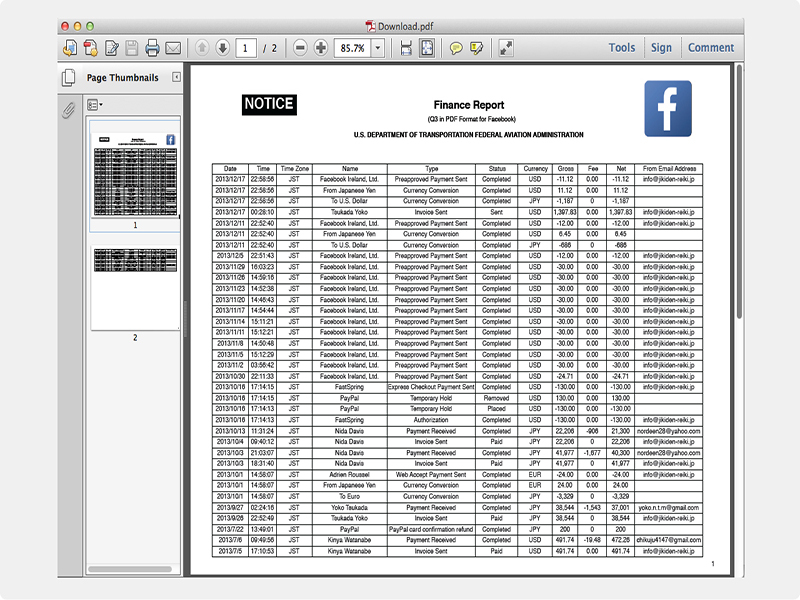Select the highlight text tool
The height and width of the screenshot is (600, 800).
(476, 48)
